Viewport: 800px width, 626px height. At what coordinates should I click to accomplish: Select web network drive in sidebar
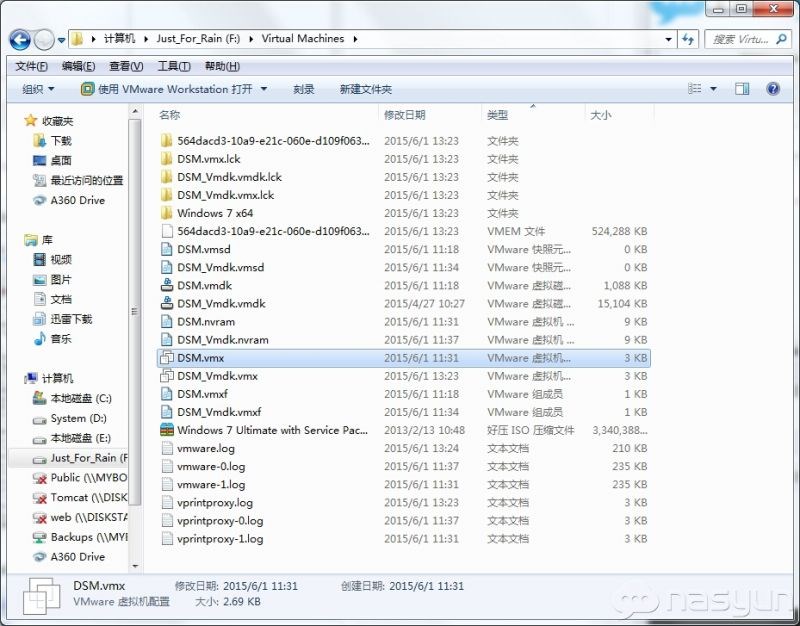pos(89,517)
